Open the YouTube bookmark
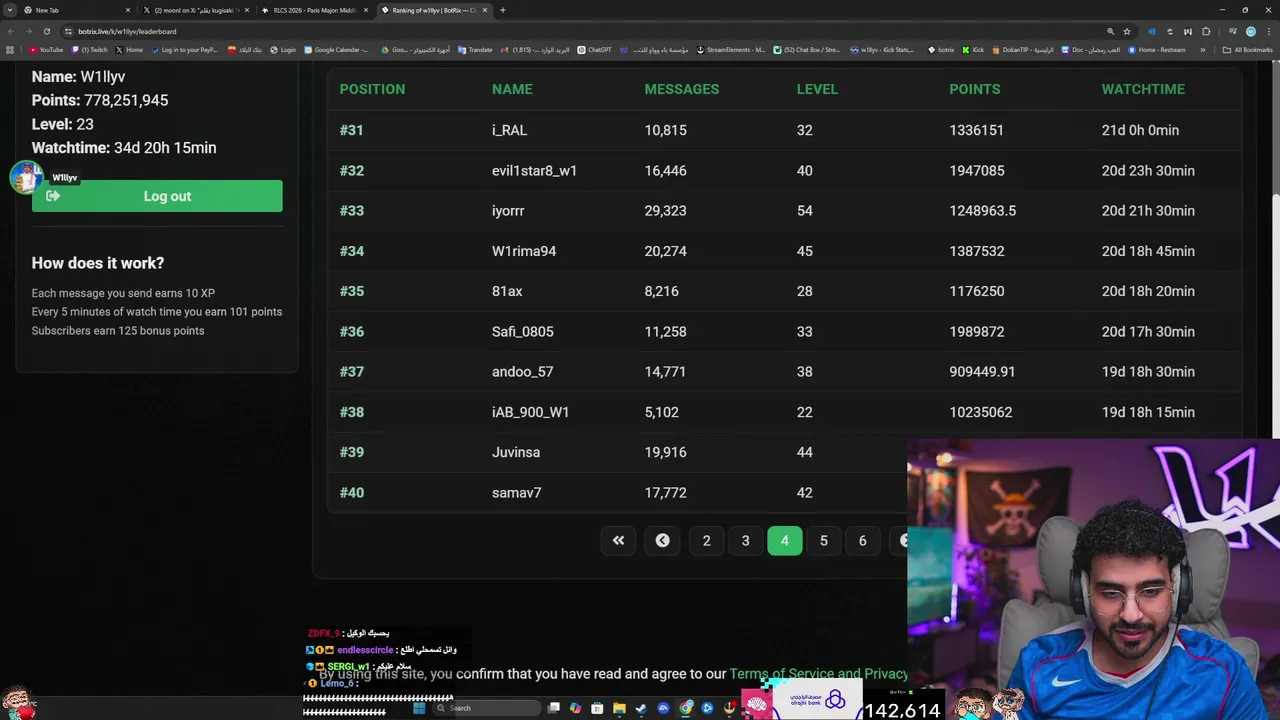Viewport: 1280px width, 720px height. pyautogui.click(x=46, y=49)
